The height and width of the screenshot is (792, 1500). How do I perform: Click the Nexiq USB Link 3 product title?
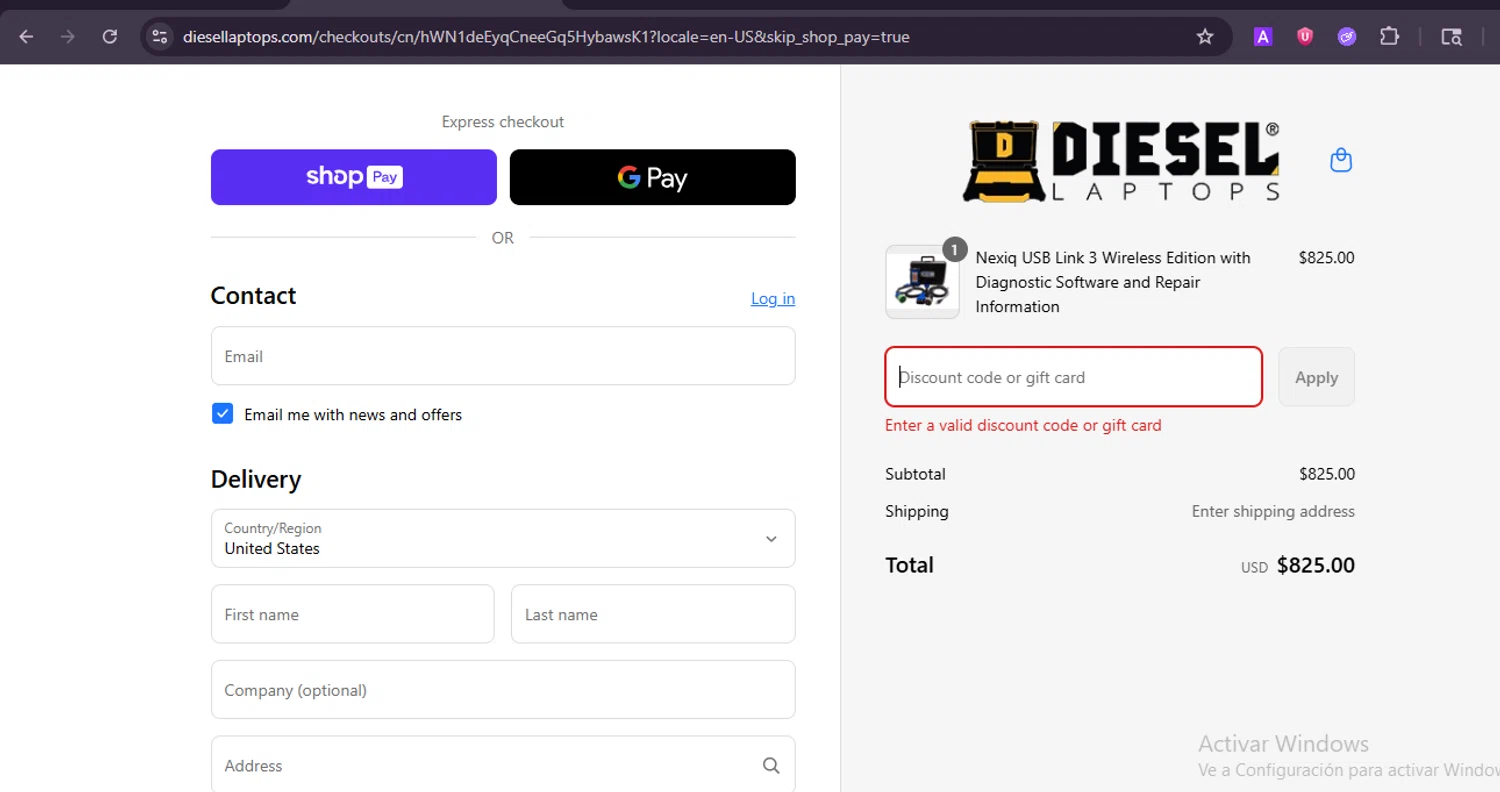tap(1113, 282)
